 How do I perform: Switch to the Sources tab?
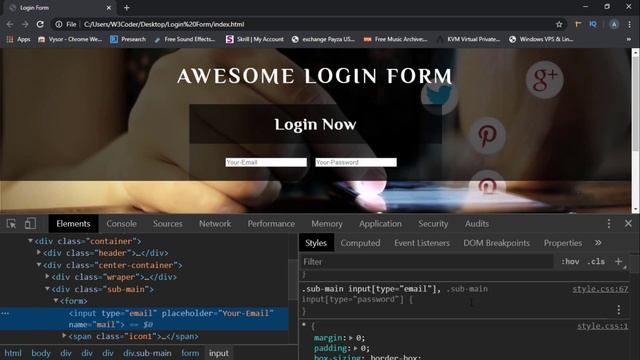pyautogui.click(x=168, y=224)
